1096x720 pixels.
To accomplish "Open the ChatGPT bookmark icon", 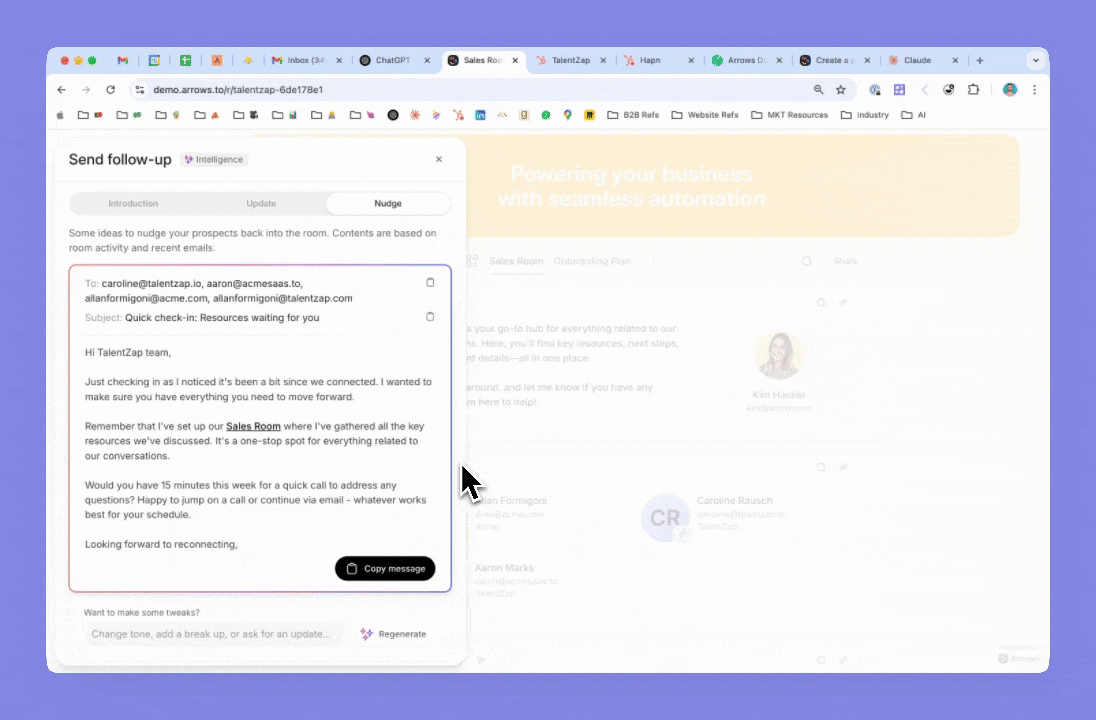I will coord(393,115).
